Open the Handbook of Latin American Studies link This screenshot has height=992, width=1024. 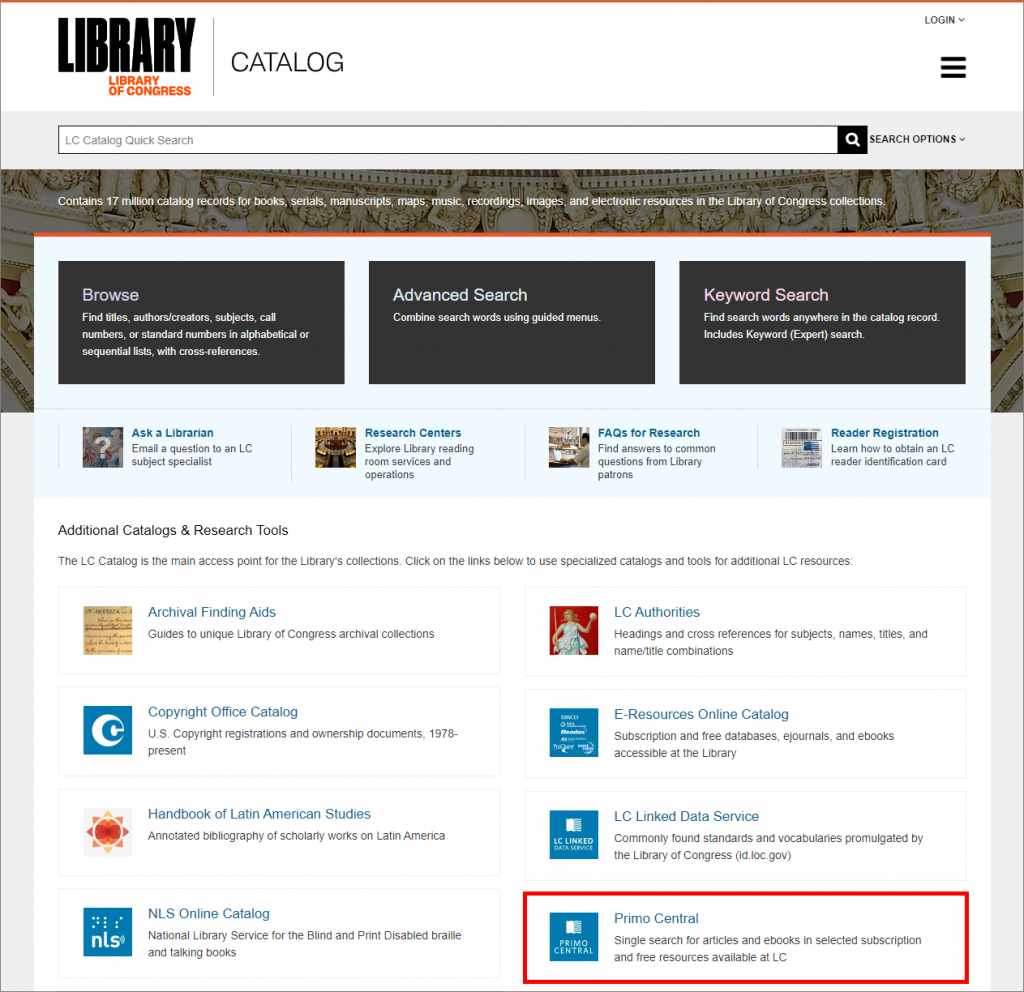pos(259,814)
